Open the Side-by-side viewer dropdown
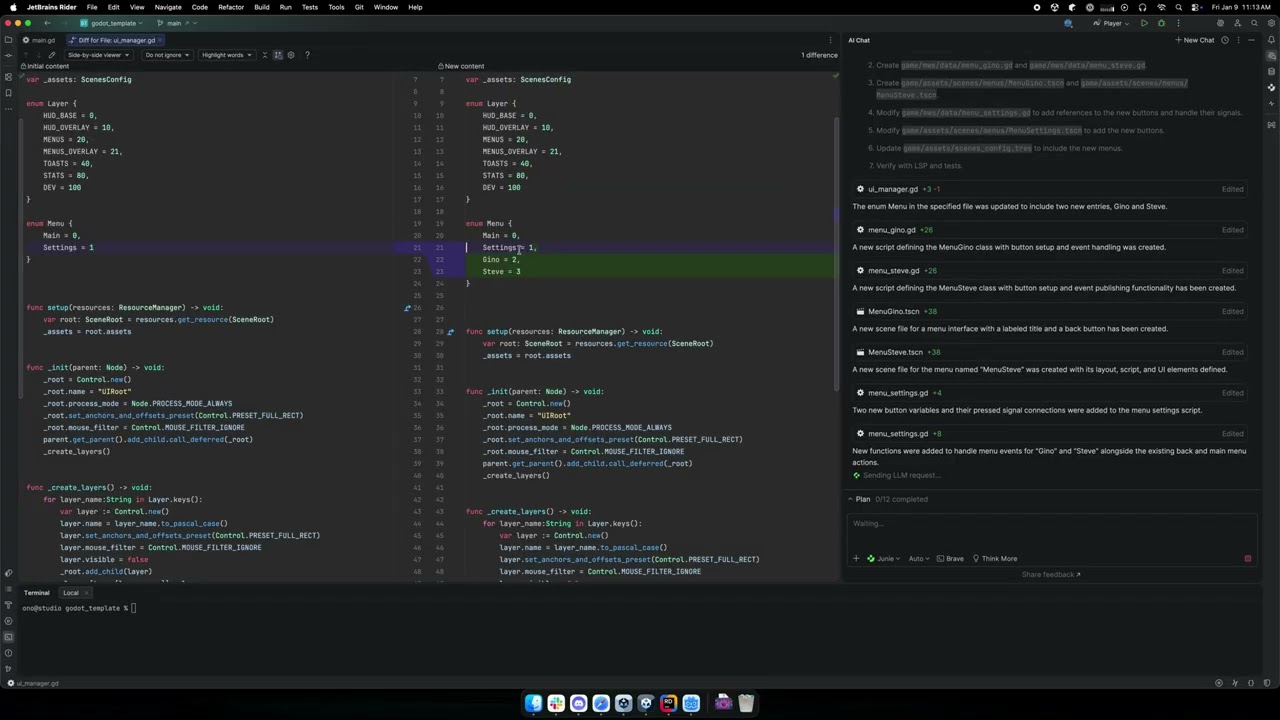1280x720 pixels. click(98, 55)
